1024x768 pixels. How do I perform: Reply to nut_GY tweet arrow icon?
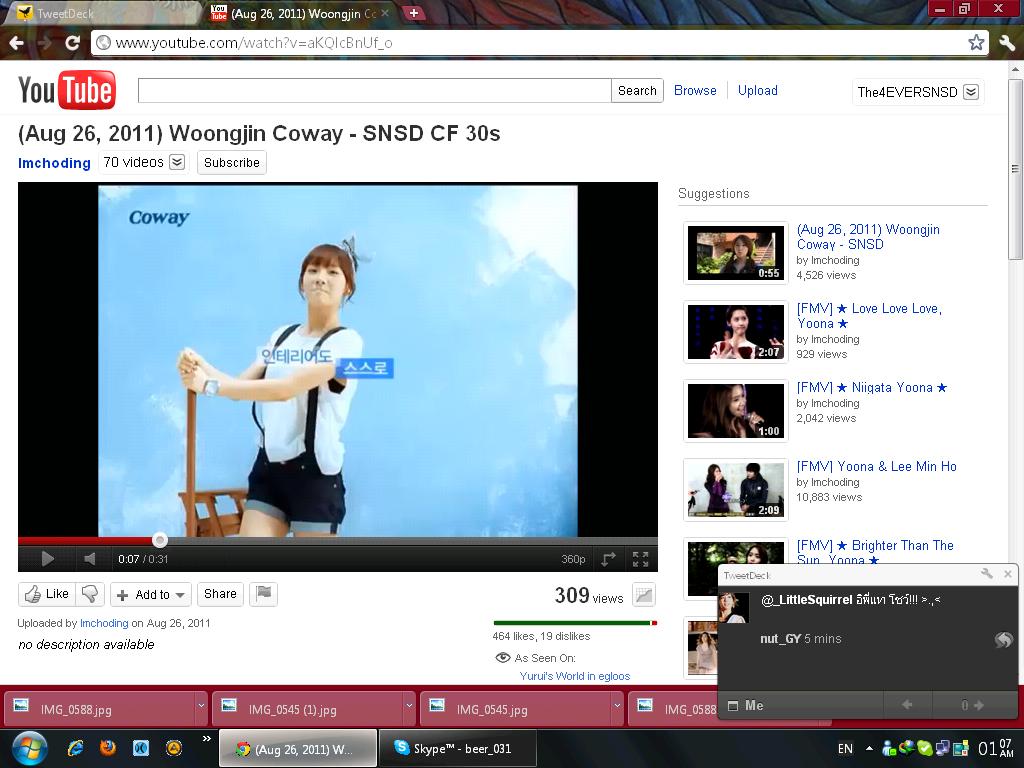pos(1003,640)
